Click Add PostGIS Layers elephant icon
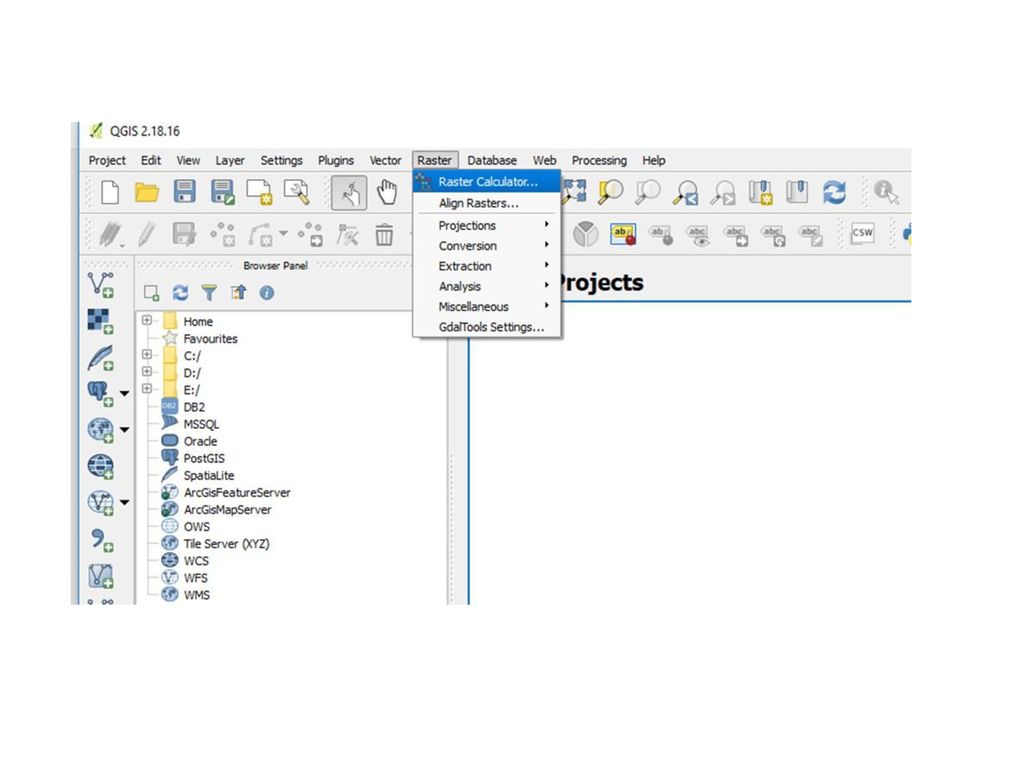 pos(100,394)
